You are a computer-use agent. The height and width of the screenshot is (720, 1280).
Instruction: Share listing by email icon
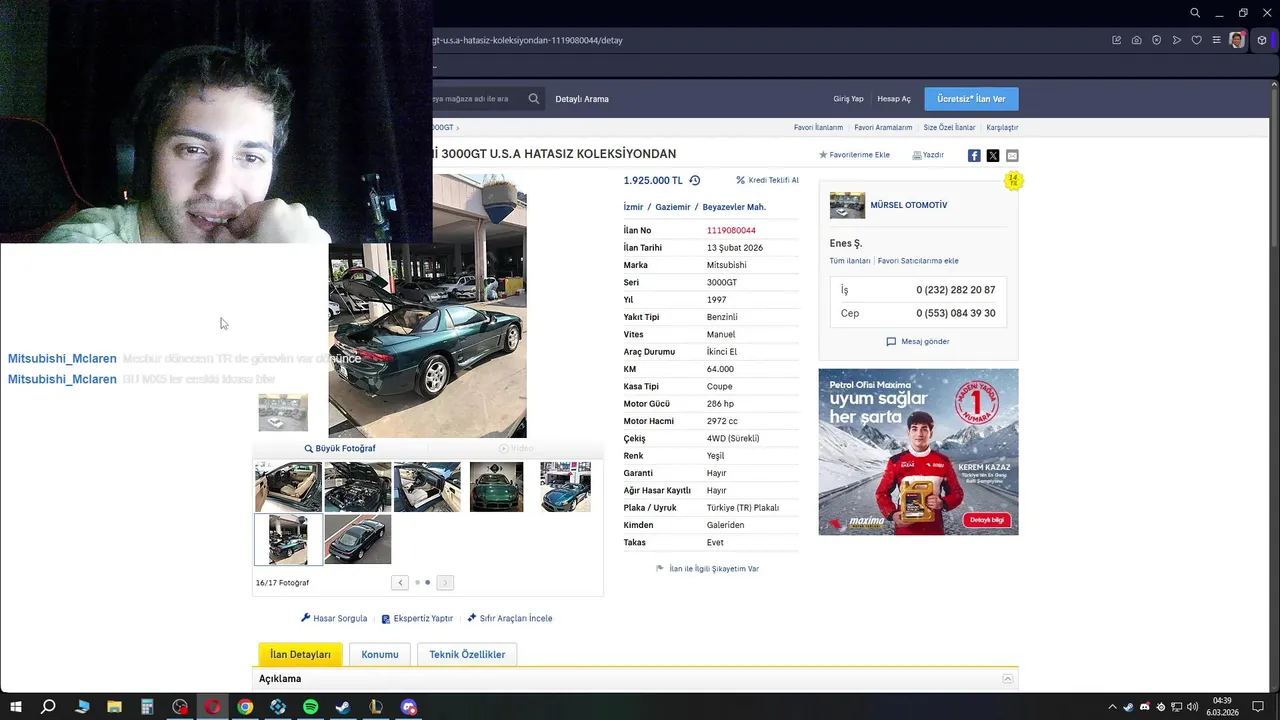pos(1012,155)
